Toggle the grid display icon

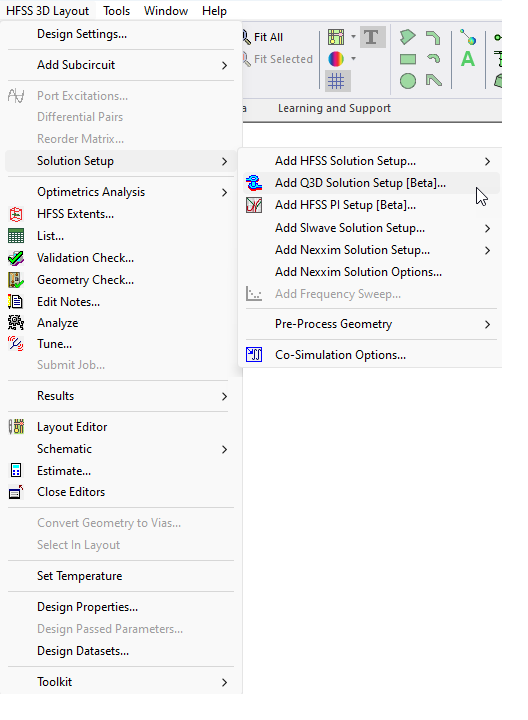(x=336, y=81)
